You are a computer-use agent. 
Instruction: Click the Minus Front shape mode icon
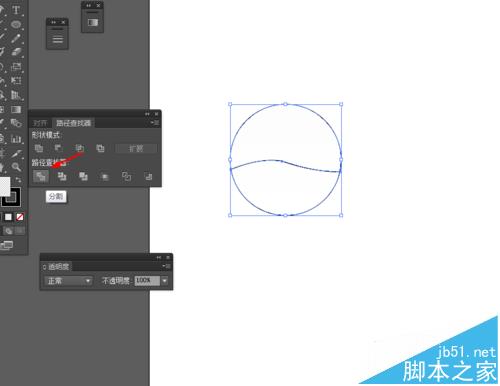tap(59, 148)
